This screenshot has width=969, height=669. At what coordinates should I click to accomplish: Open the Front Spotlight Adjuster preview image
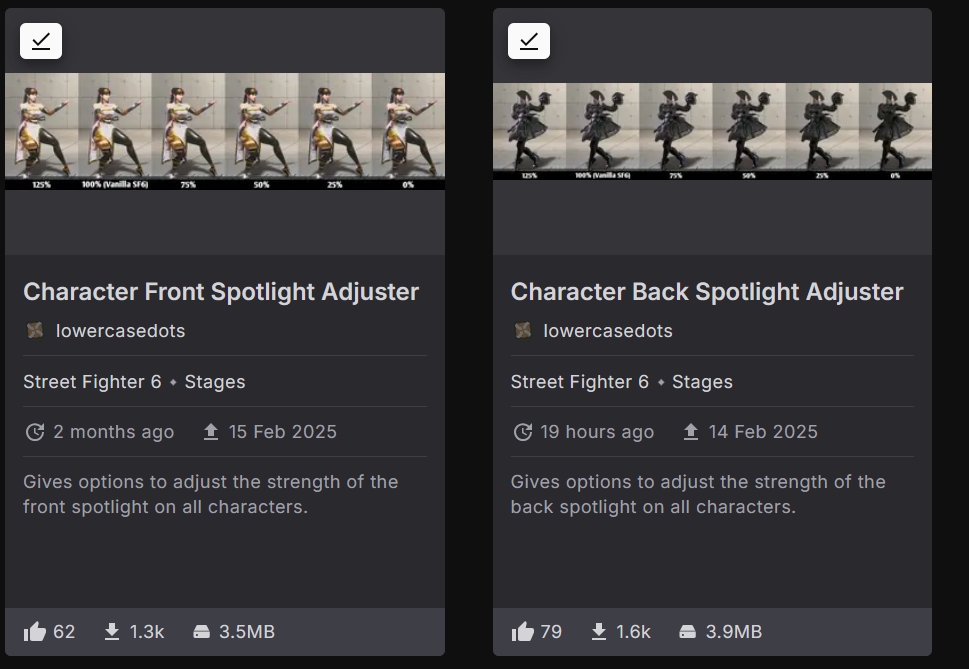click(x=225, y=131)
